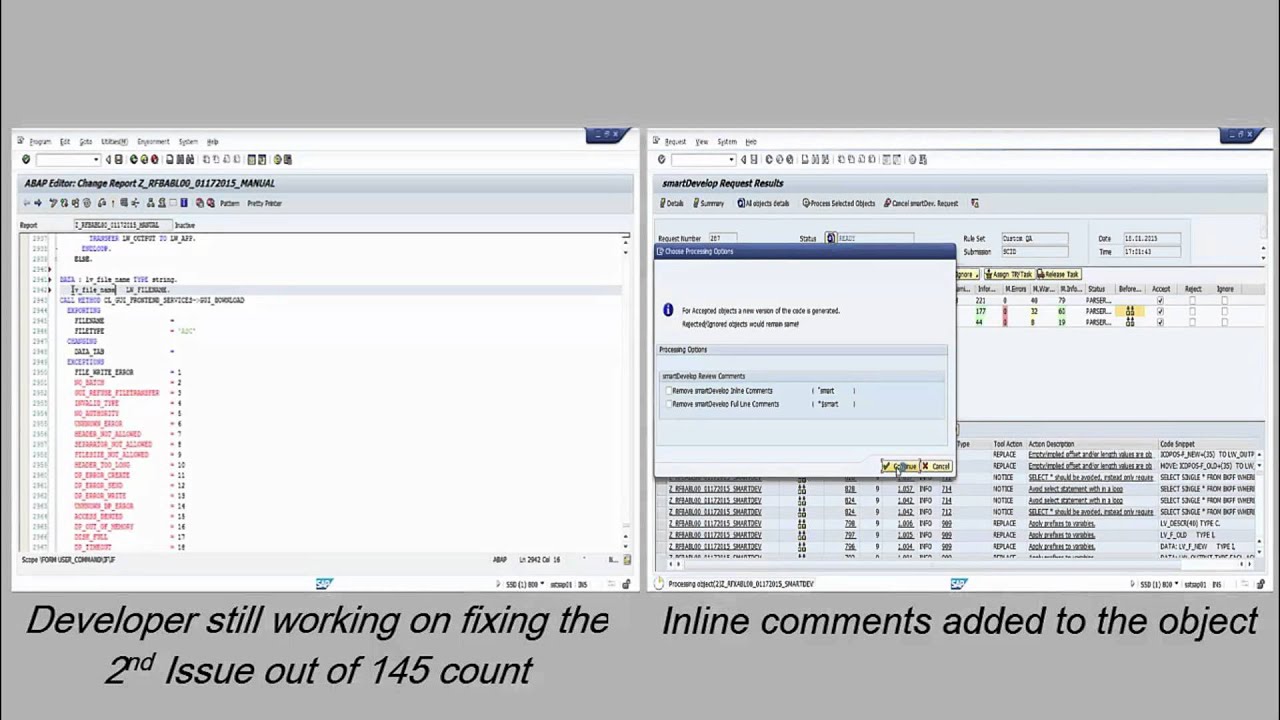Enable Remove smartDevelop Full Line Comments

667,404
